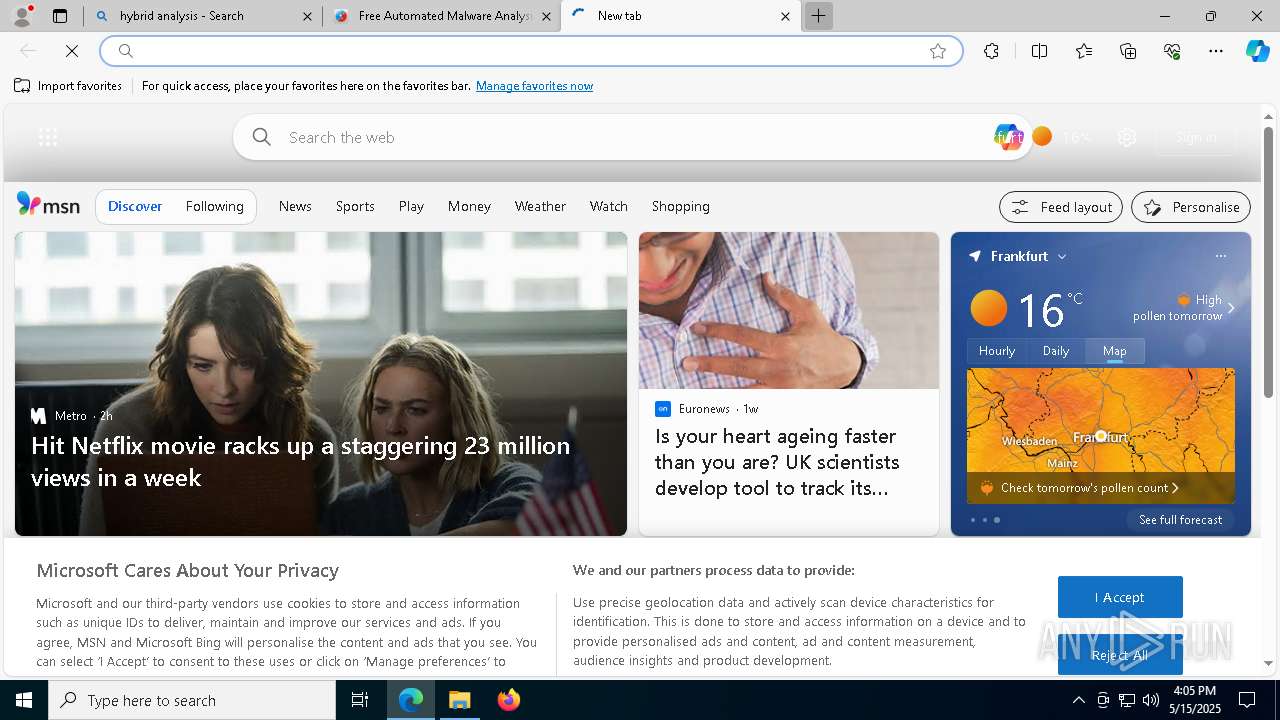Click Reject All cookies button
This screenshot has width=1280, height=720.
(1120, 655)
